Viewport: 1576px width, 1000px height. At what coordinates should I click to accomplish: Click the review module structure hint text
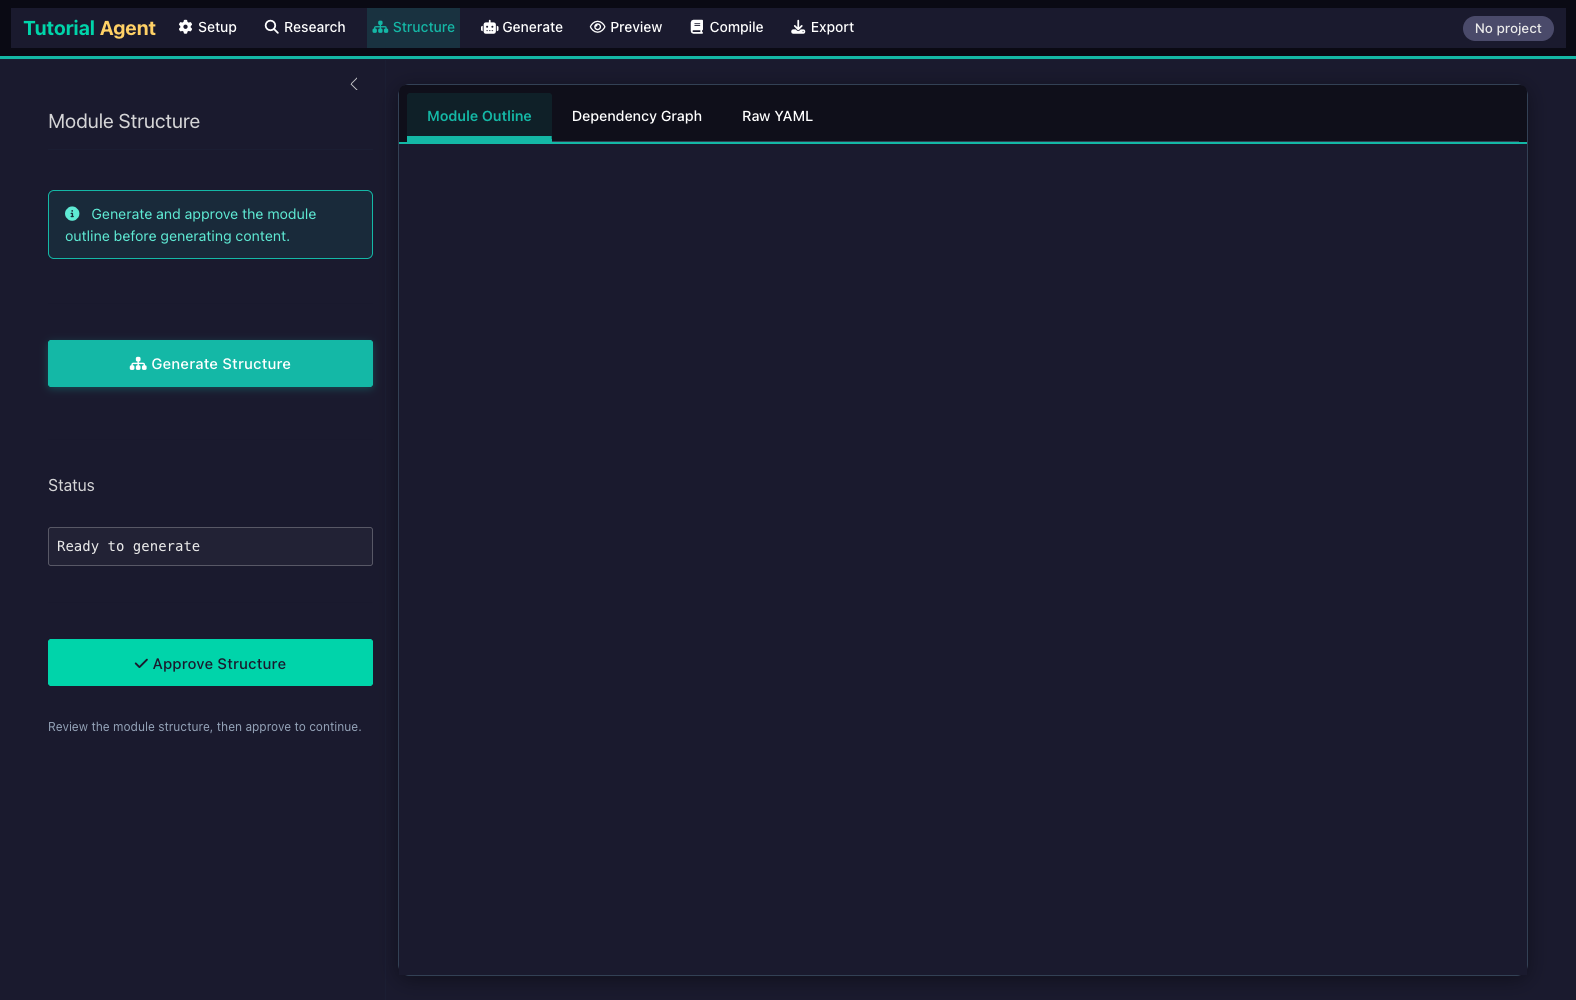(x=205, y=727)
